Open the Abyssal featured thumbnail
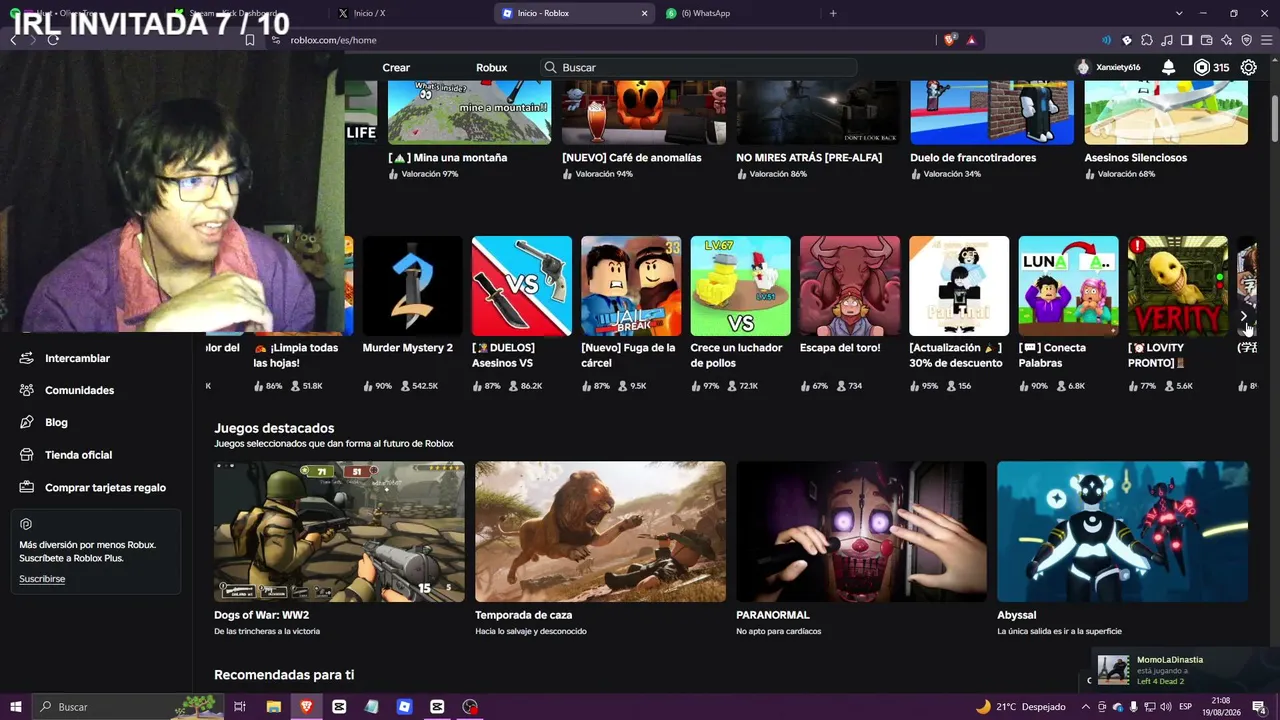 click(x=1122, y=532)
